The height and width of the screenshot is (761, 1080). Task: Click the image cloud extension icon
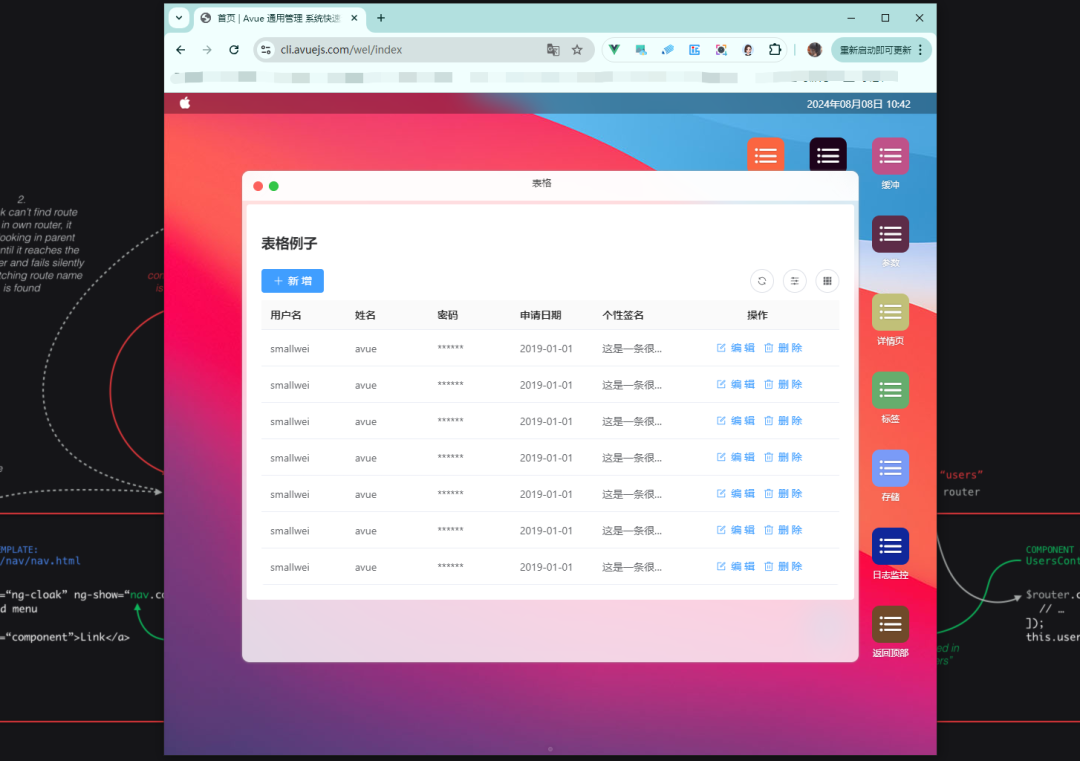tap(641, 50)
